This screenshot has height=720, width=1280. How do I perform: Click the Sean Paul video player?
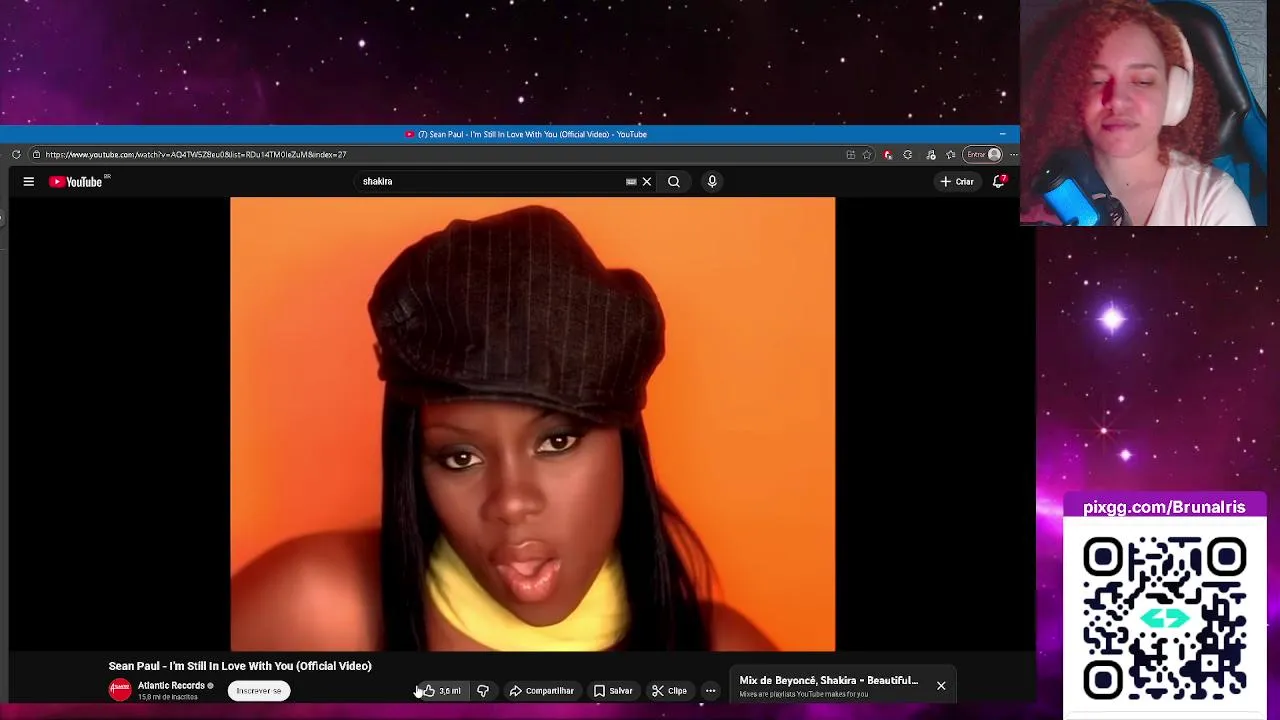tap(532, 424)
